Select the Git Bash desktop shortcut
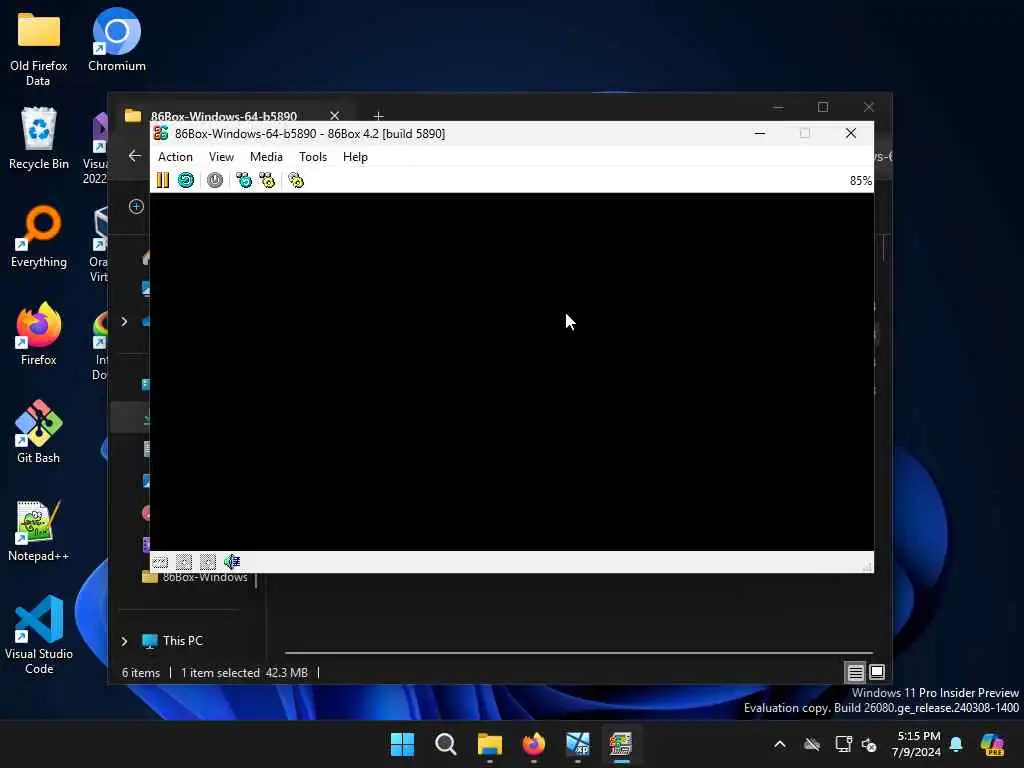The image size is (1024, 768). (39, 432)
